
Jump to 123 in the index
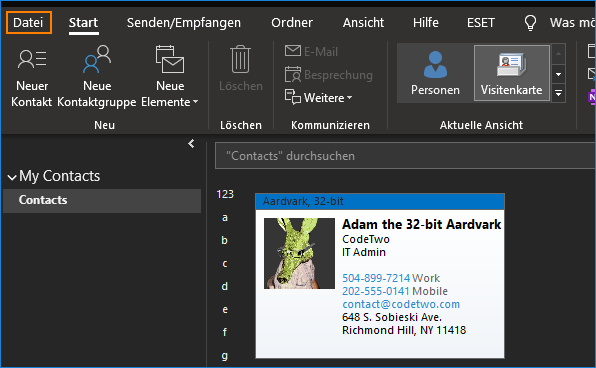[225, 194]
